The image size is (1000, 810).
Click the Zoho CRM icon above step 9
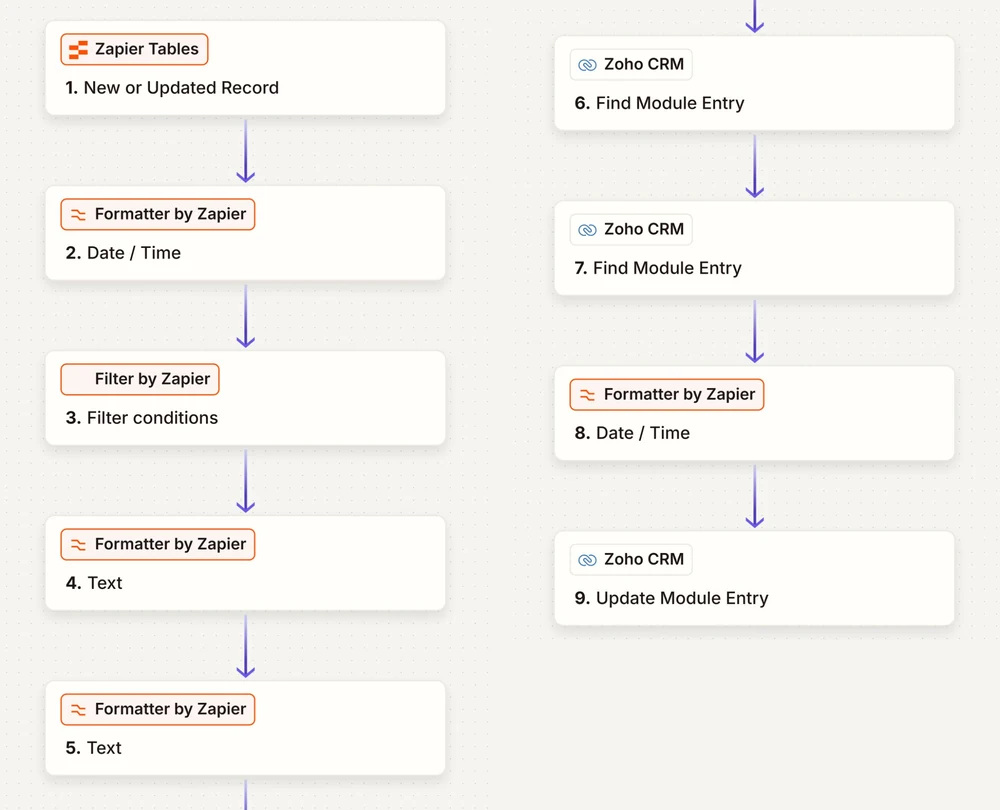tap(587, 560)
